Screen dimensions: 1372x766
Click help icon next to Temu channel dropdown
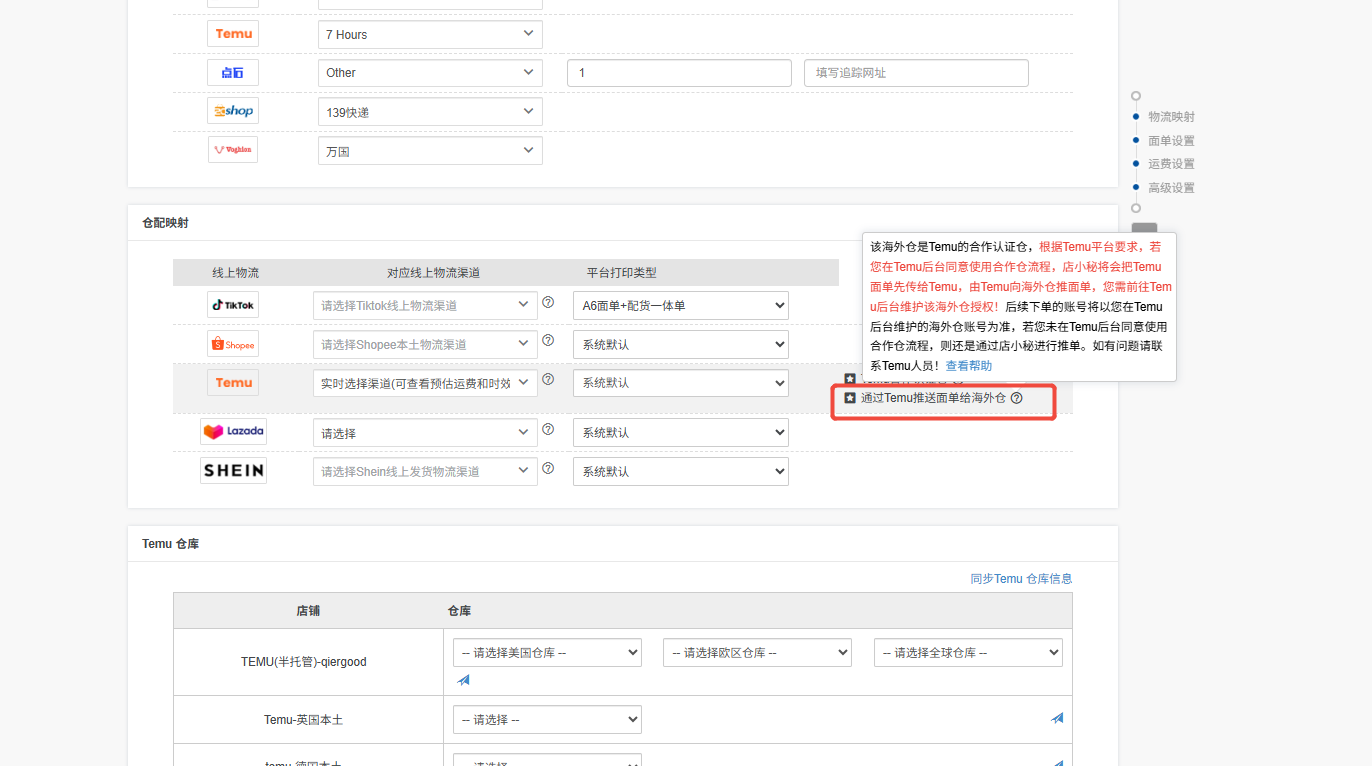pos(548,380)
